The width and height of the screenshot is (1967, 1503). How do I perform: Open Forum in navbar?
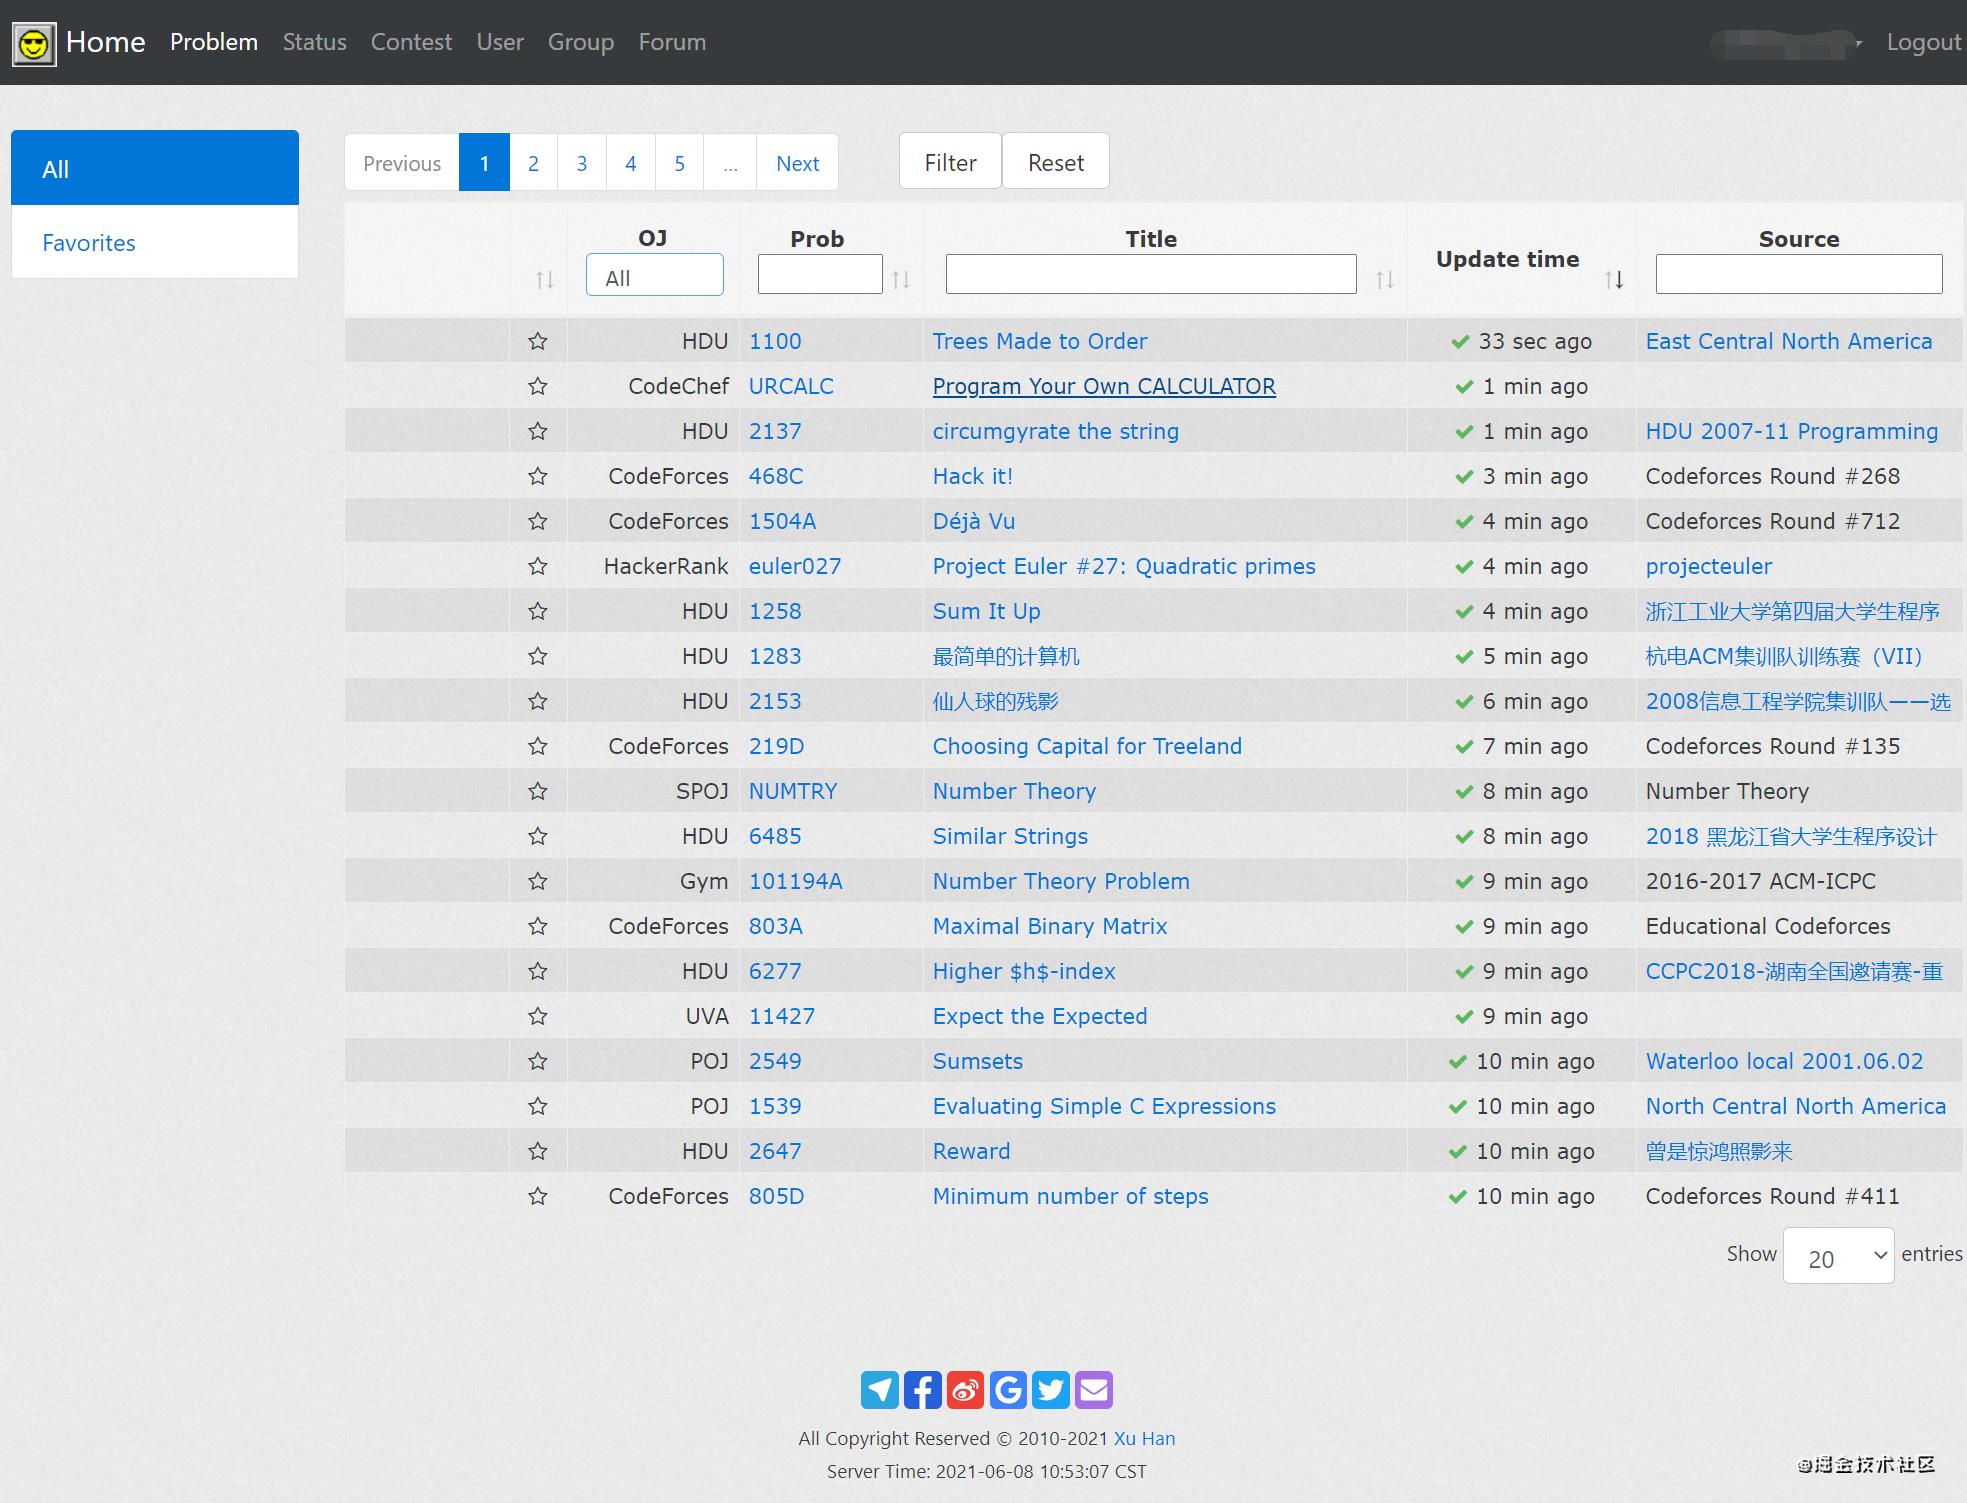(672, 42)
